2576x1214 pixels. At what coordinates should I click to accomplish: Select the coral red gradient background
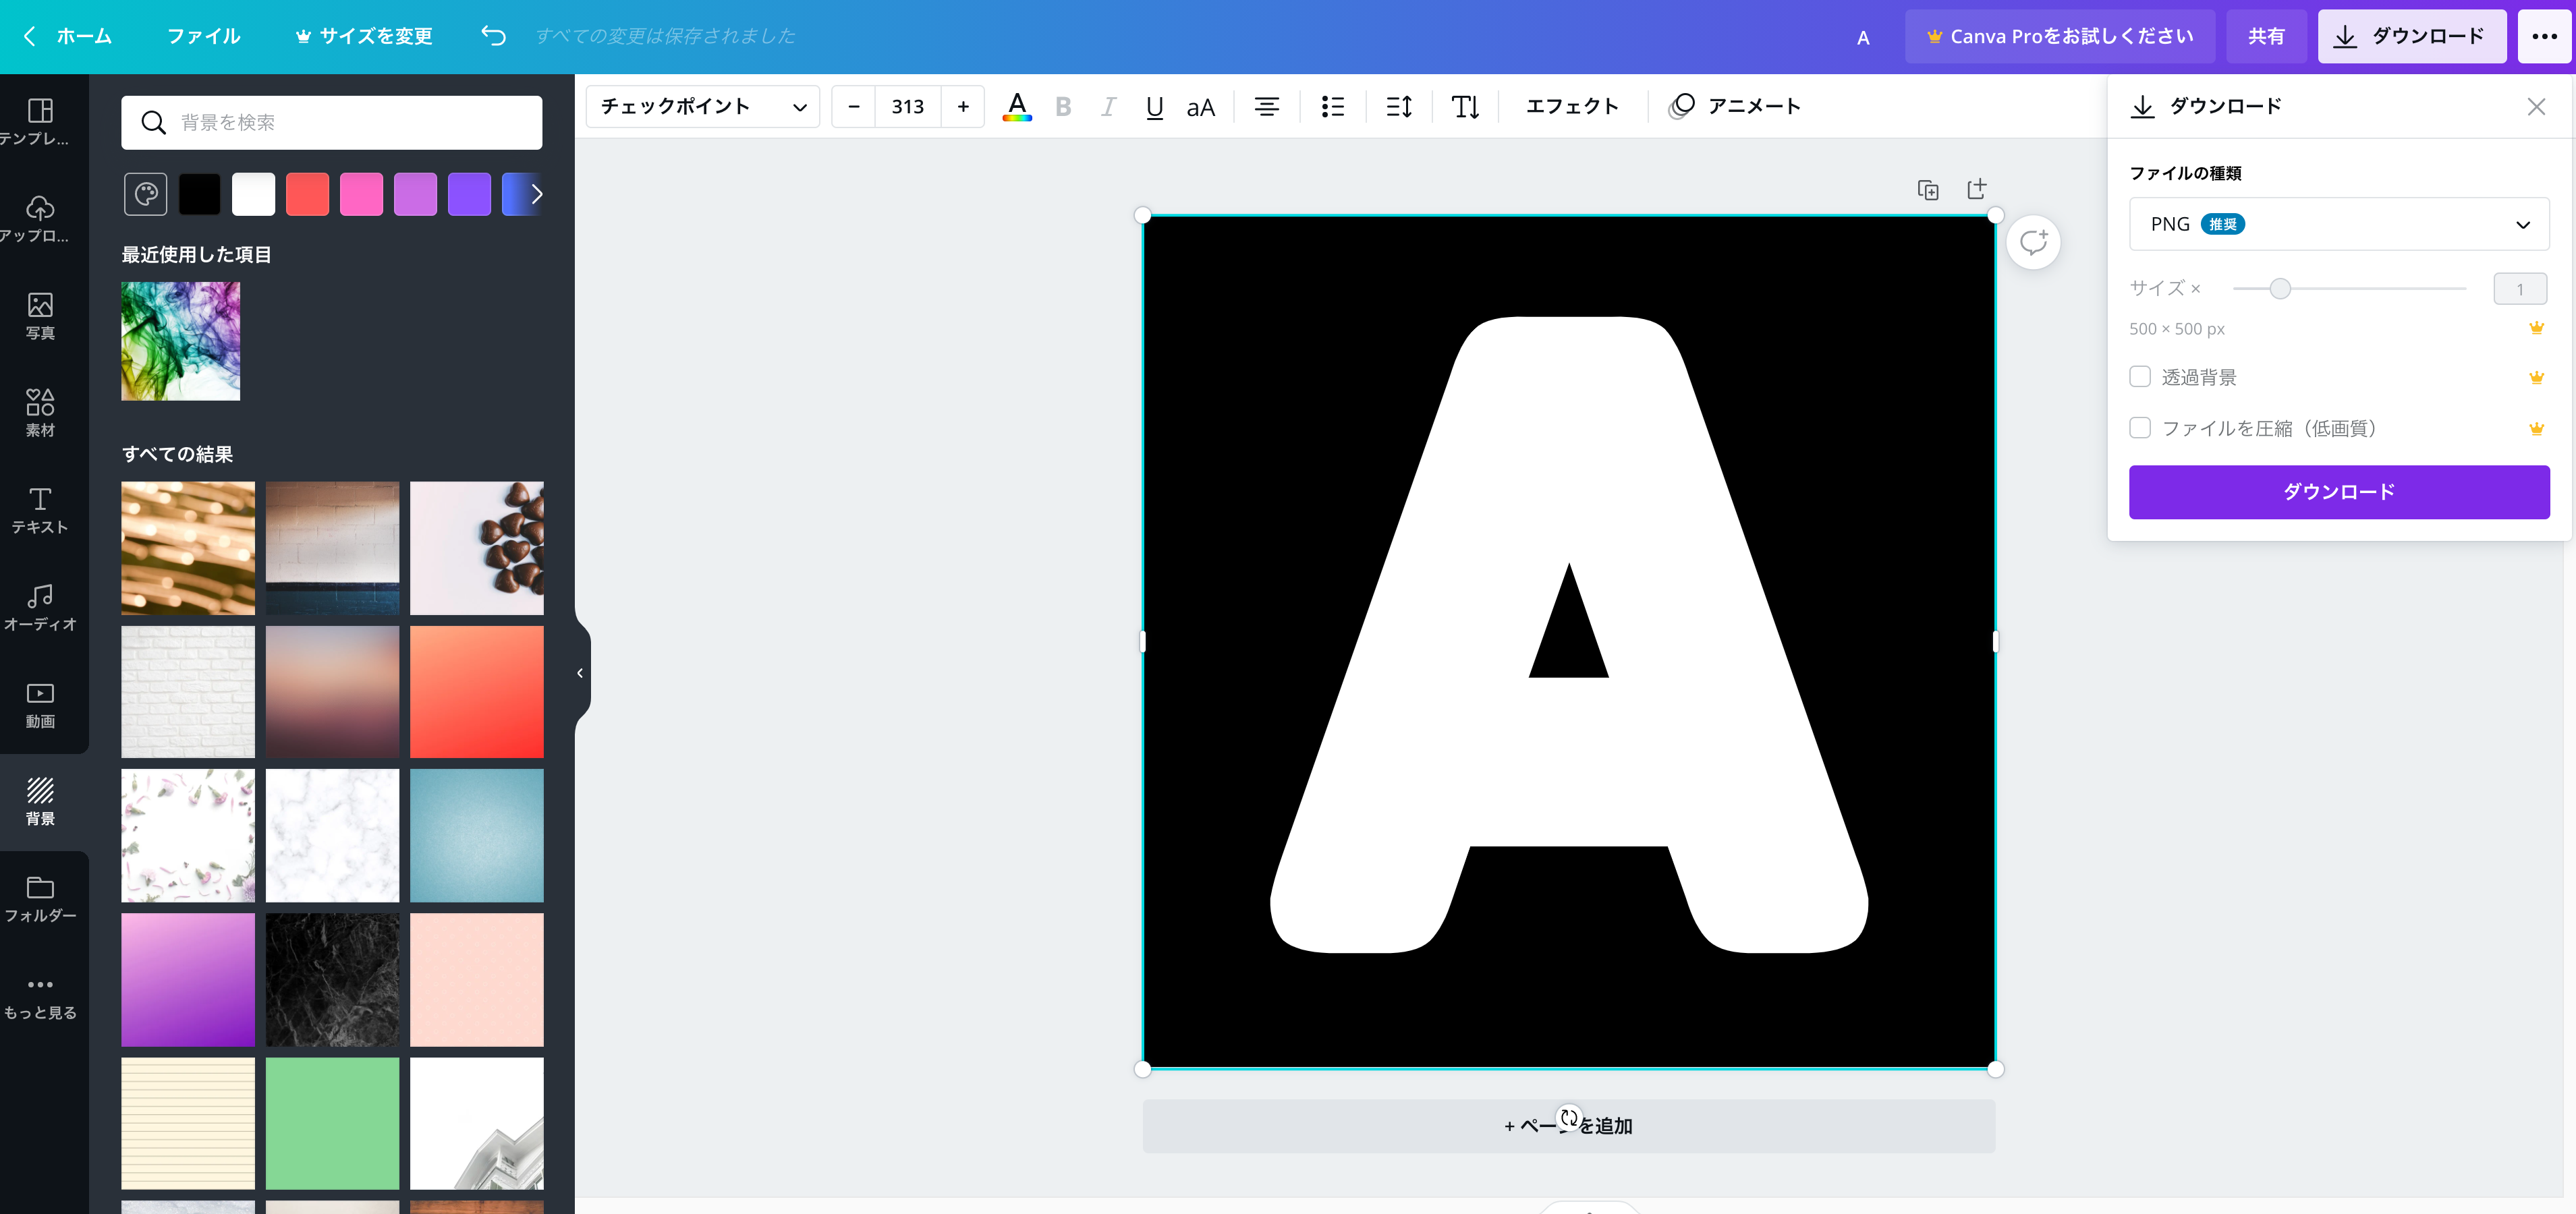pos(476,692)
